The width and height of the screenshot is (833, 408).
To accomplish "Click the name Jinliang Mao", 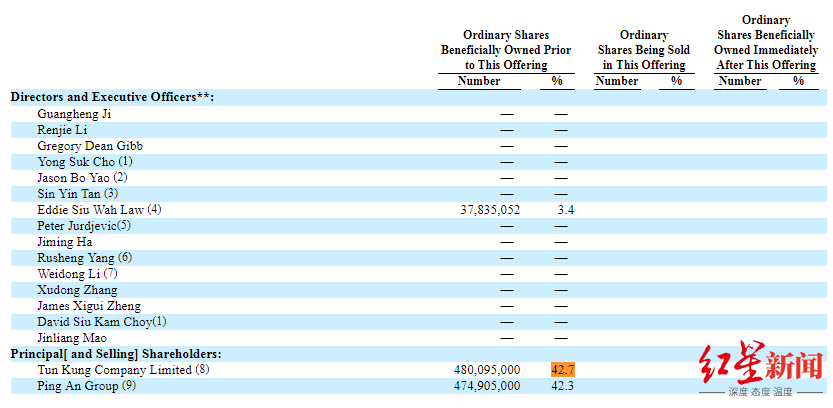I will point(72,337).
